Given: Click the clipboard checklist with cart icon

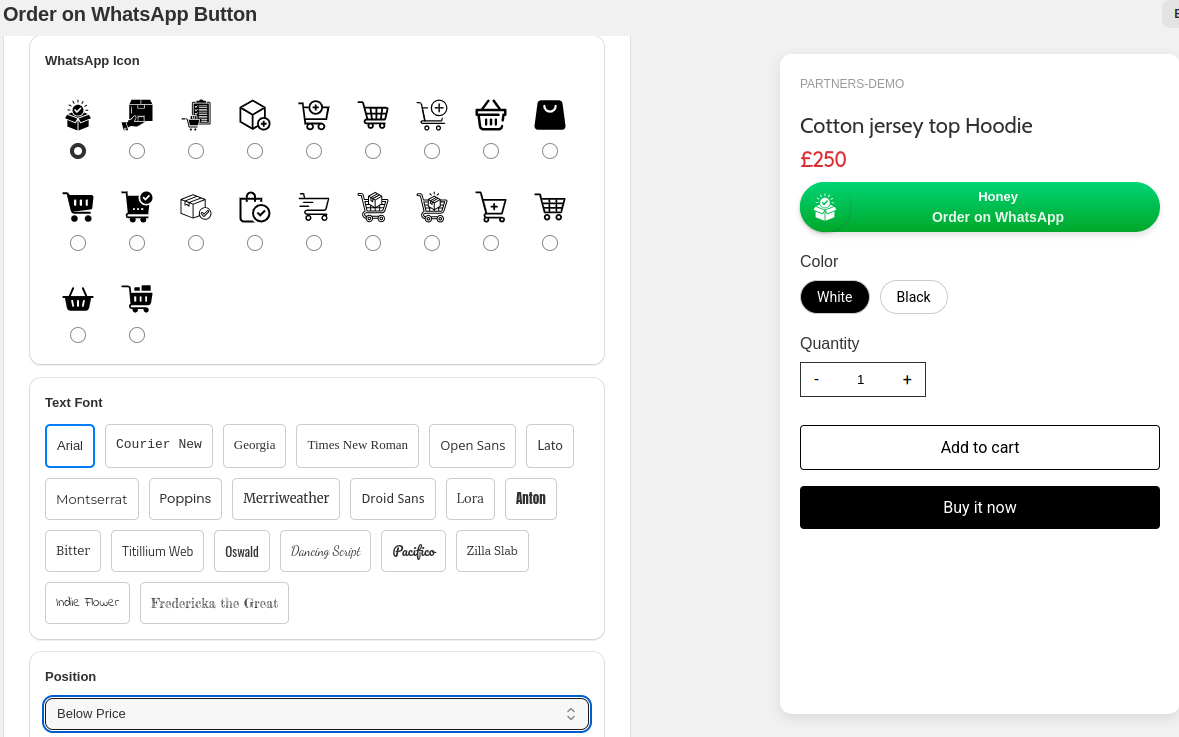Looking at the screenshot, I should [196, 115].
